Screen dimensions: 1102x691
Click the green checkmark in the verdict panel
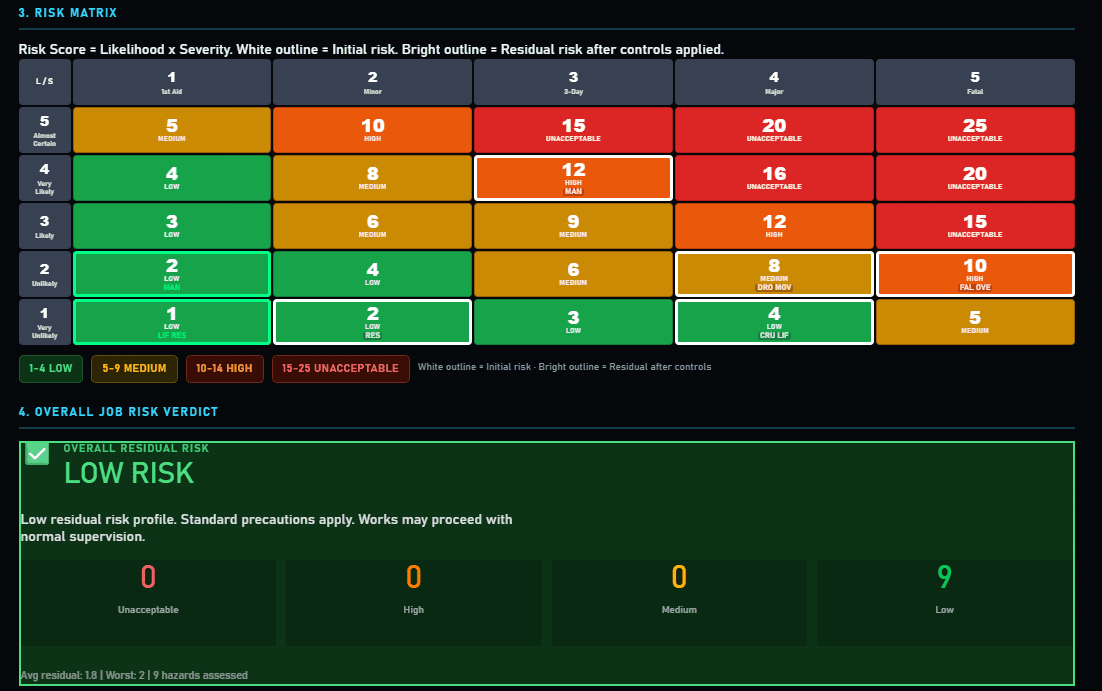click(36, 453)
